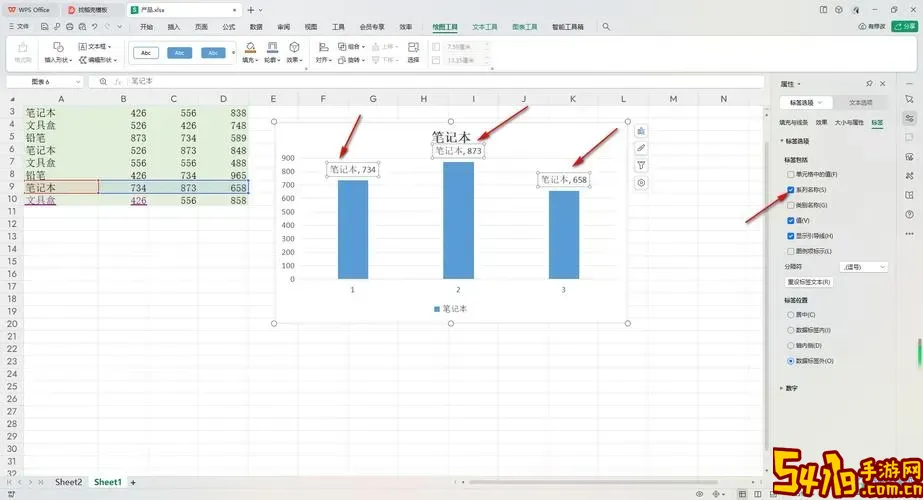The height and width of the screenshot is (500, 923).
Task: Switch to Sheet2 worksheet tab
Action: click(x=69, y=482)
